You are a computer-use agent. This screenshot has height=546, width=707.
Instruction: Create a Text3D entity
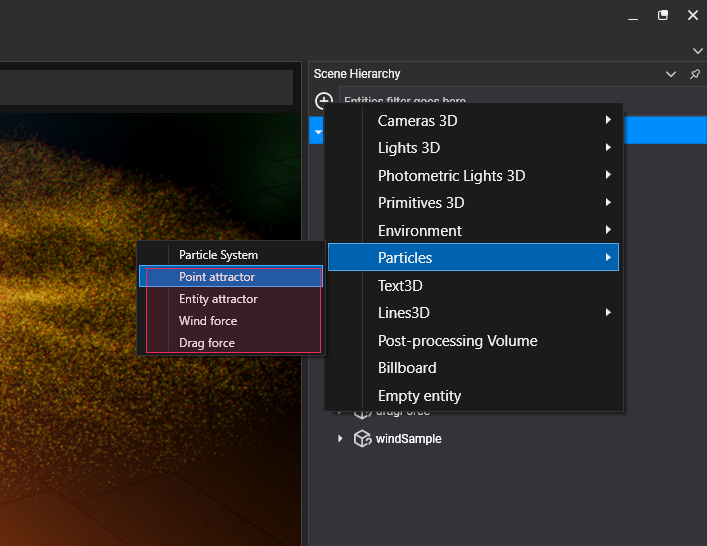400,286
